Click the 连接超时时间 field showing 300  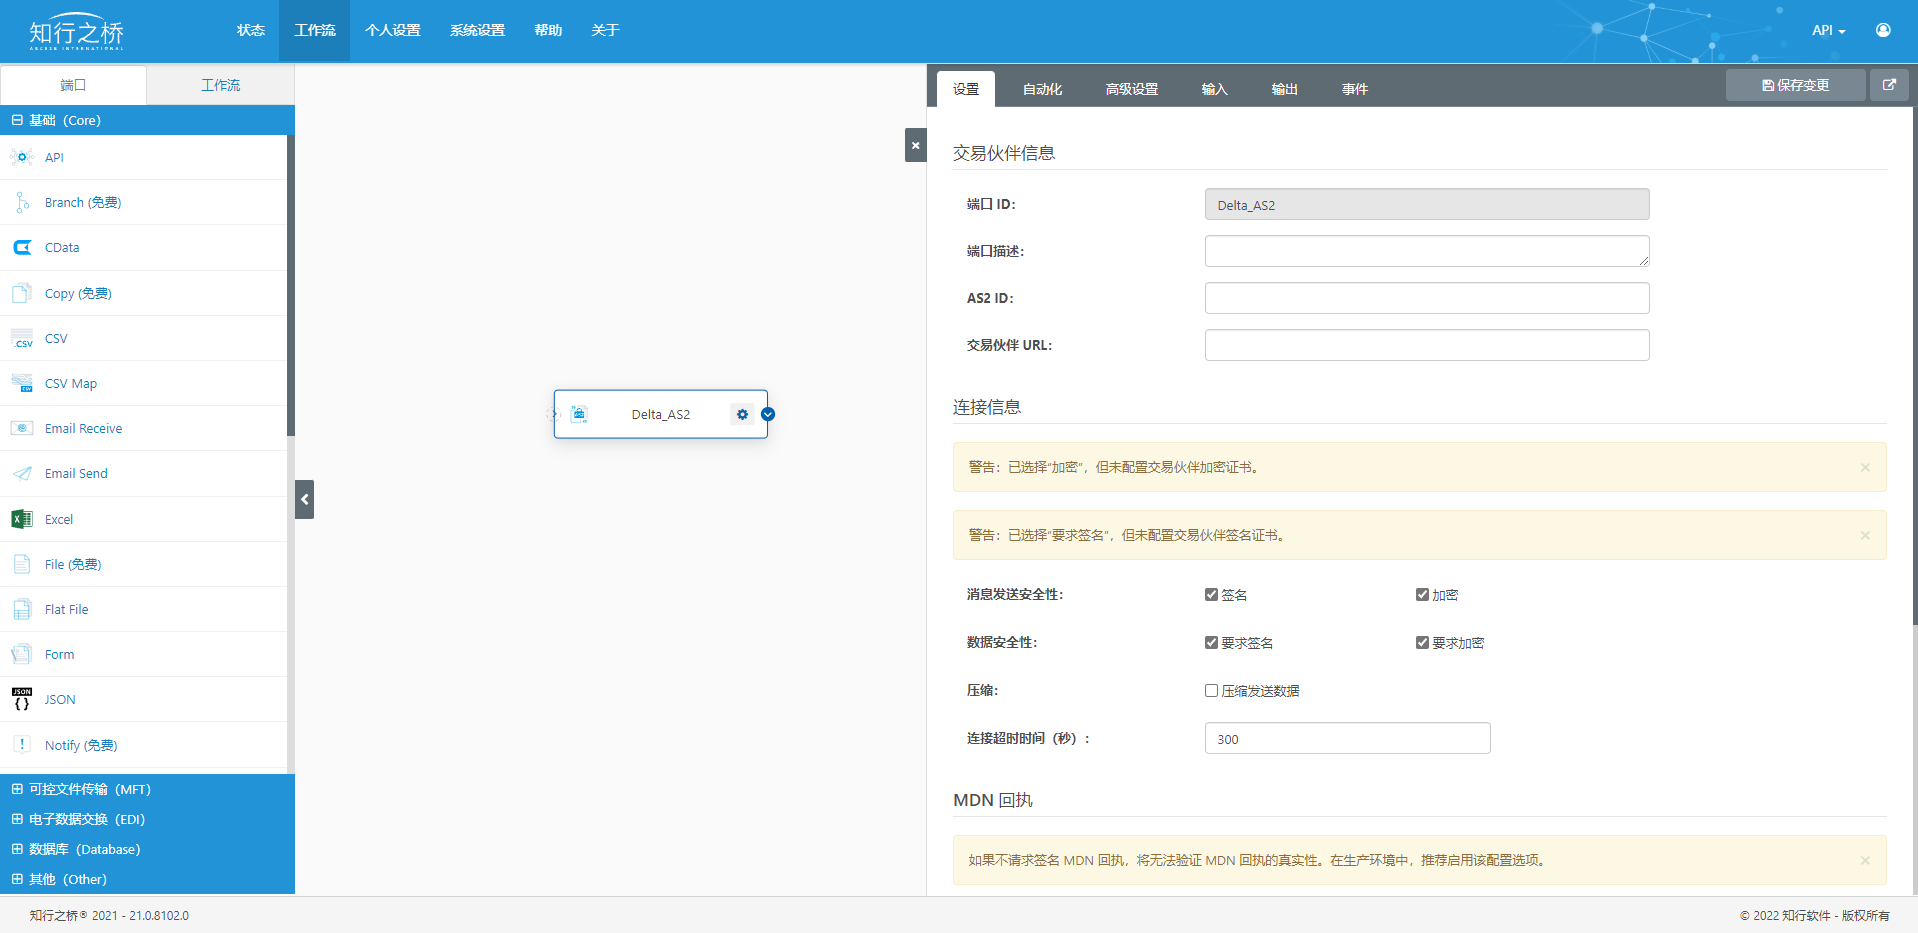point(1347,738)
